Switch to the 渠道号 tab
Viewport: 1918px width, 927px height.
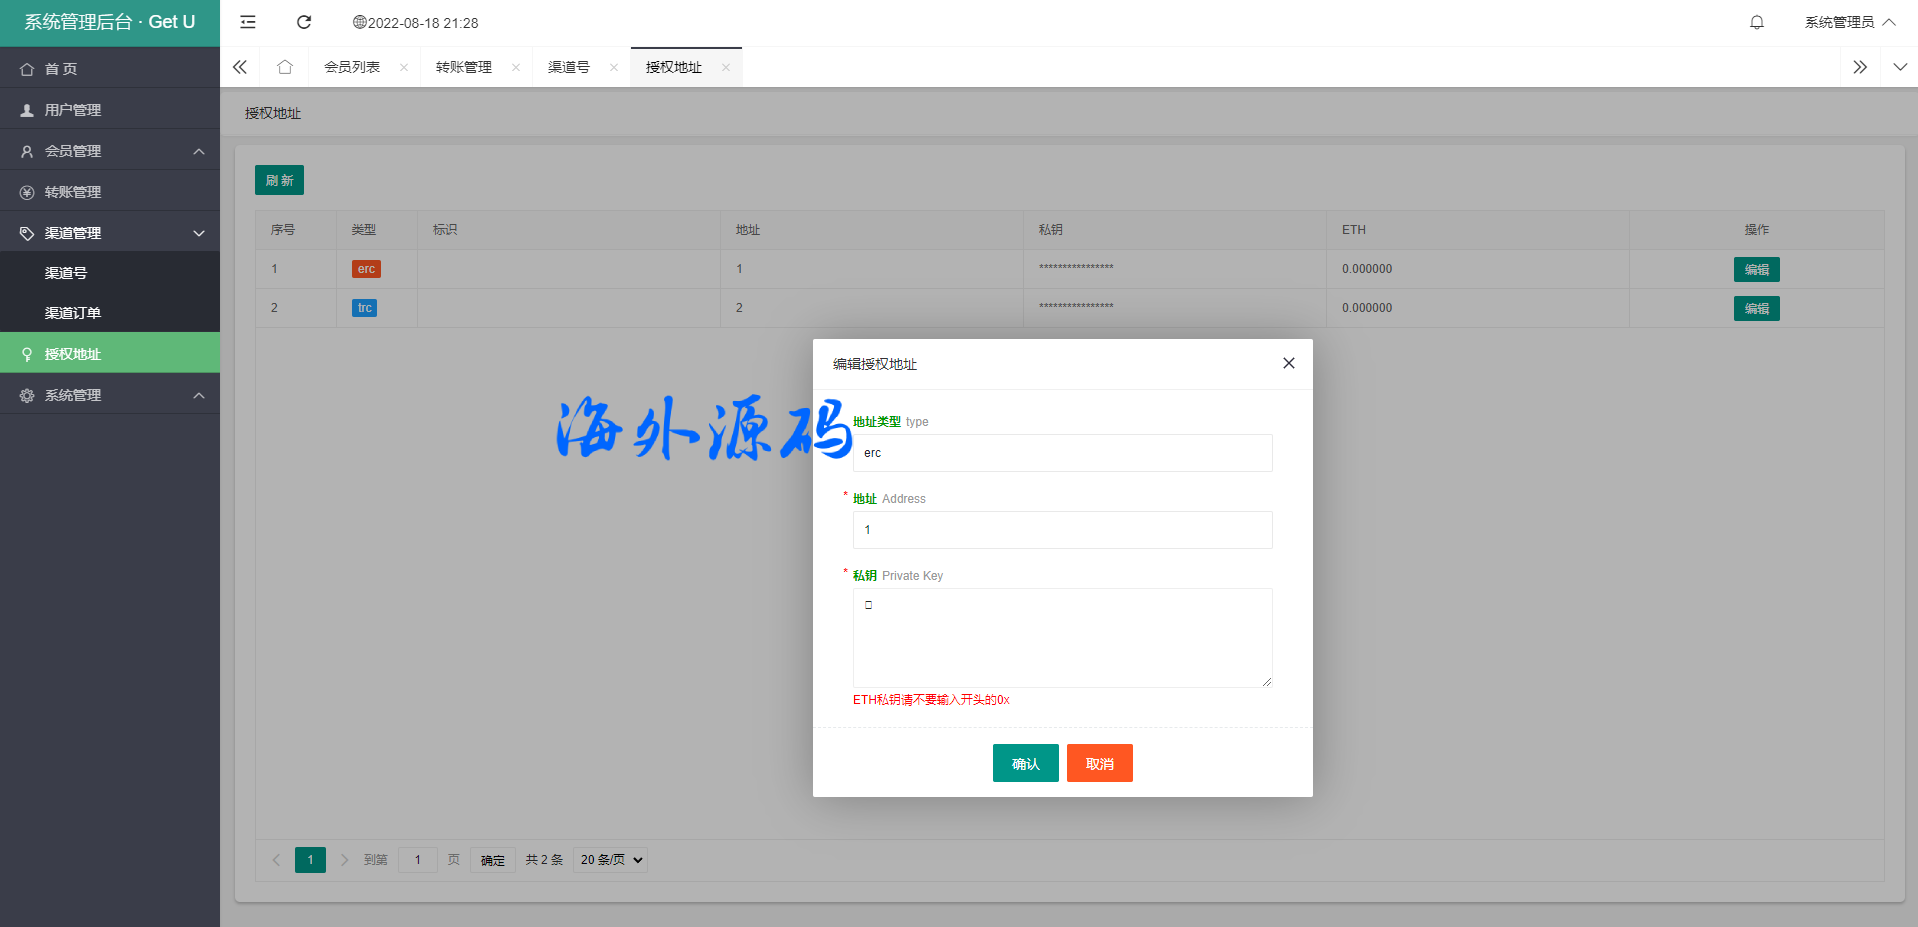(x=569, y=67)
